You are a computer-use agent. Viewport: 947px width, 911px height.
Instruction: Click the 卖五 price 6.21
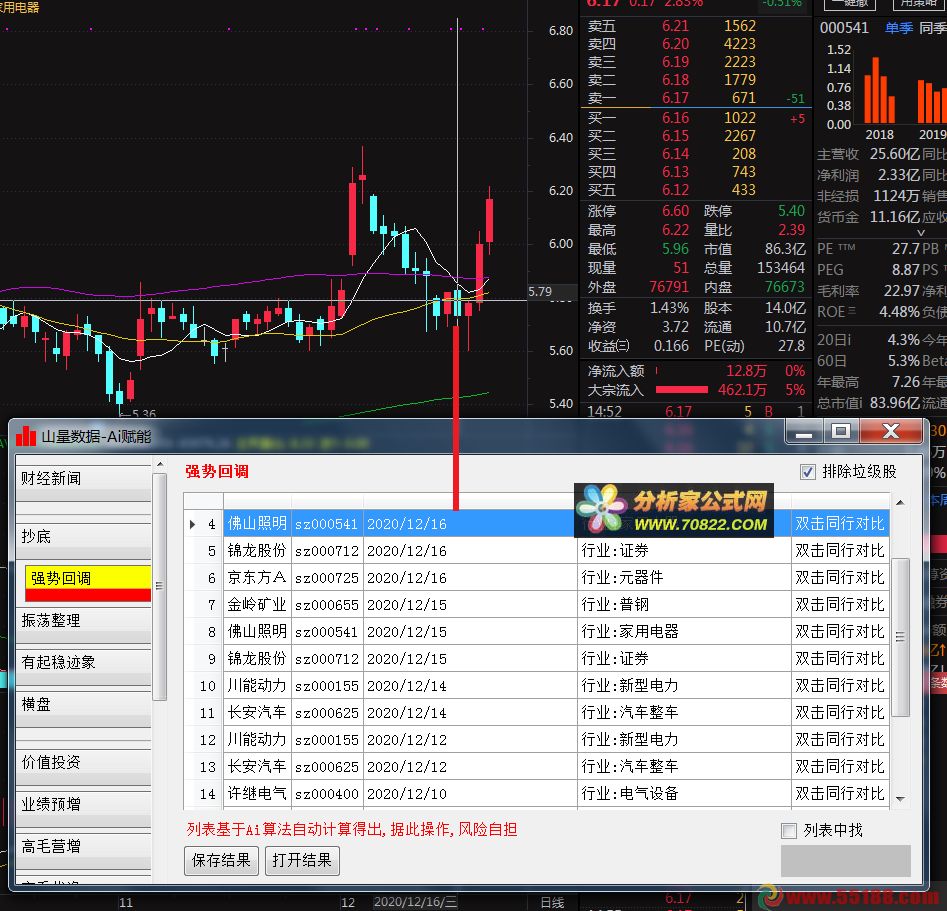(675, 26)
